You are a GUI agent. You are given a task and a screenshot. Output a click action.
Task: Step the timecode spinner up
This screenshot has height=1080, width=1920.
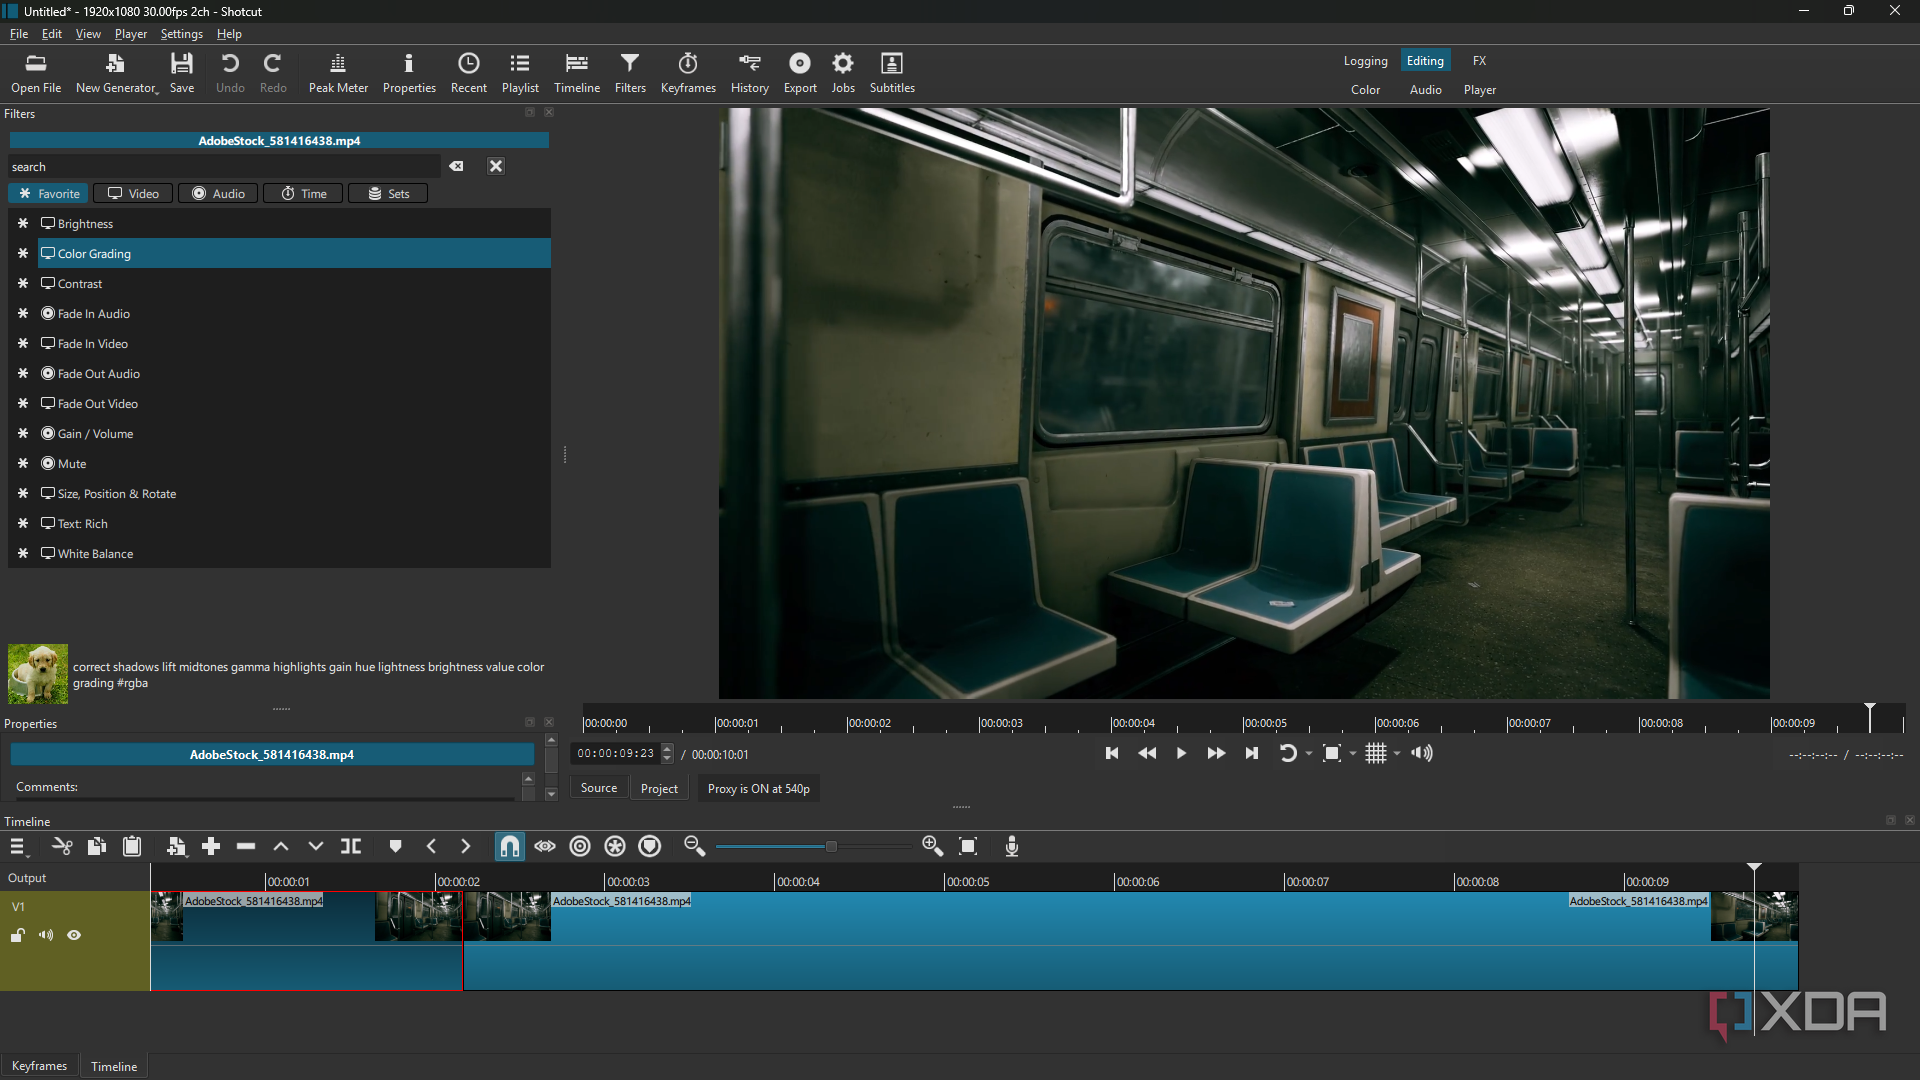(668, 749)
